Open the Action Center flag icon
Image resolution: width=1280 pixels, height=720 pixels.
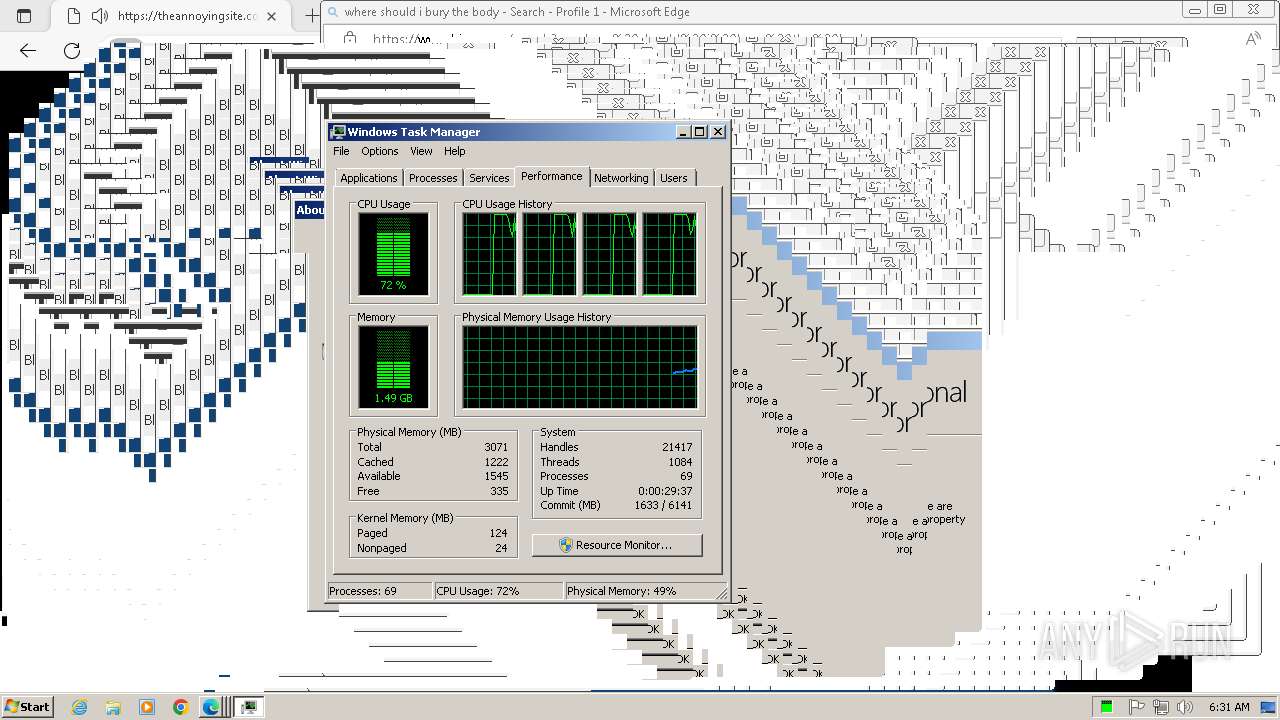1139,707
